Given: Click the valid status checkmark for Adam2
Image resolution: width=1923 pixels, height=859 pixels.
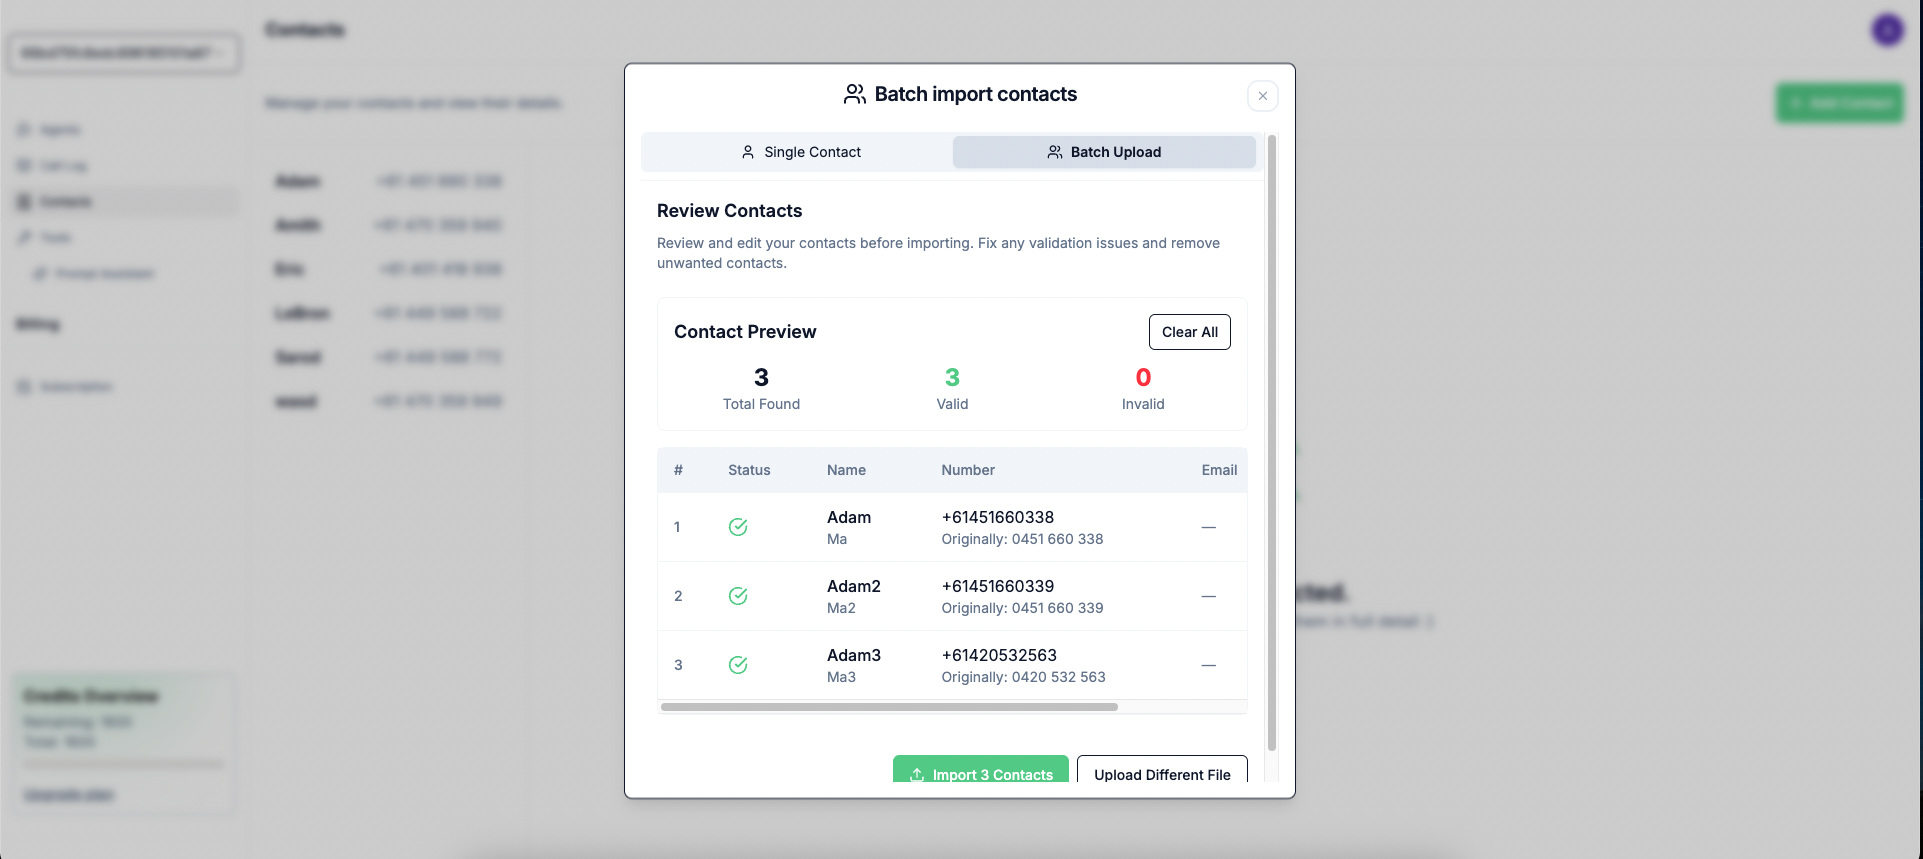Looking at the screenshot, I should click(x=738, y=596).
